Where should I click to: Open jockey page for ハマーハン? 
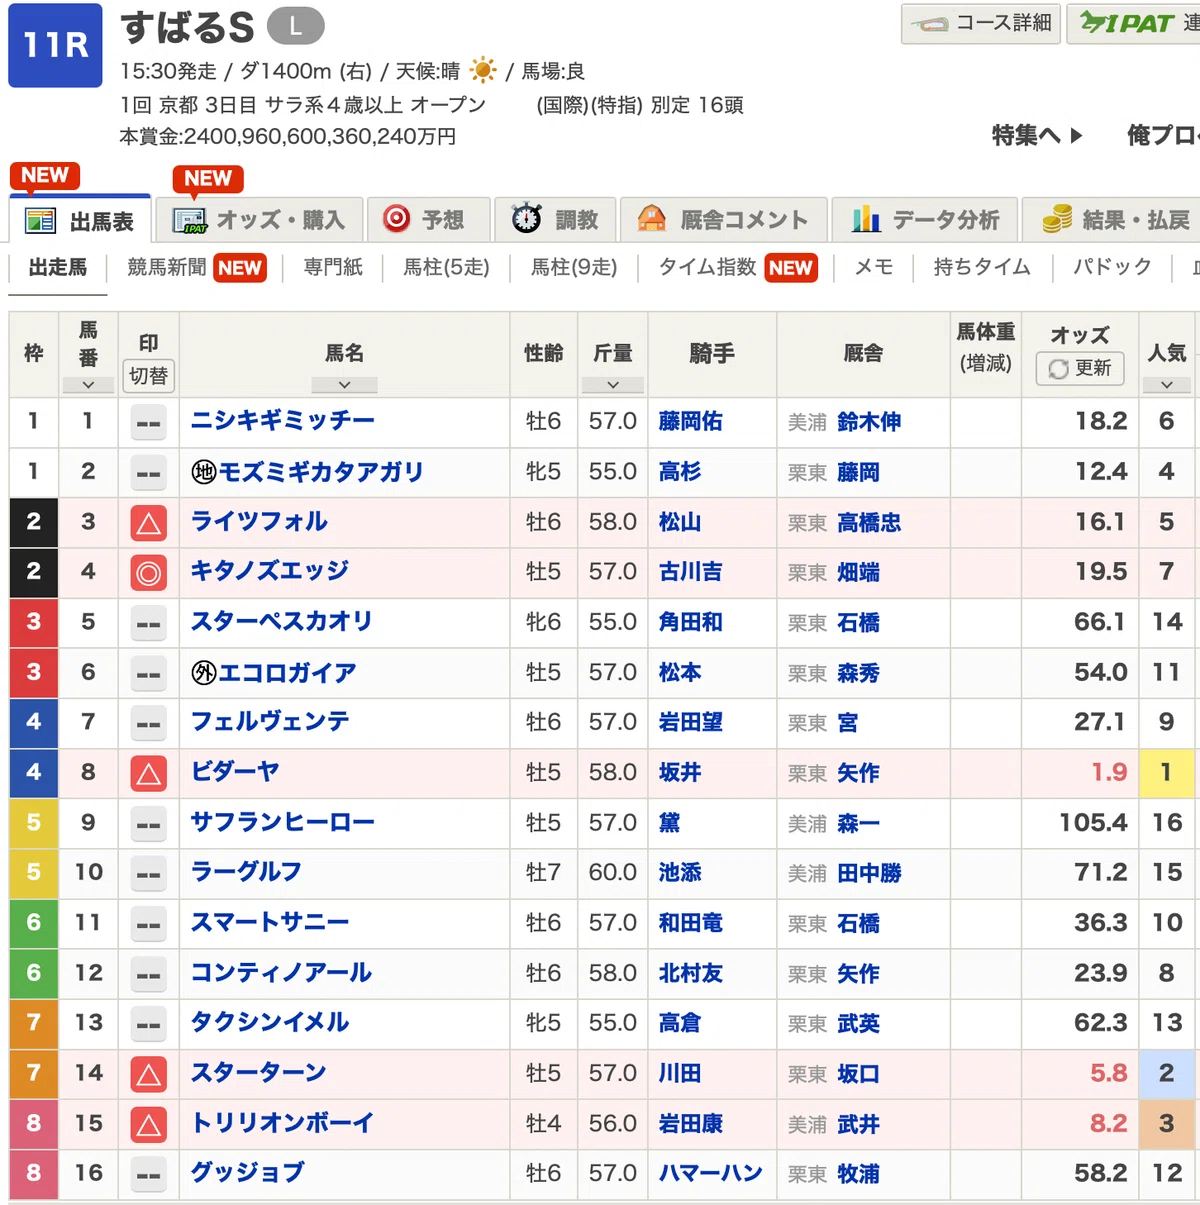711,1173
